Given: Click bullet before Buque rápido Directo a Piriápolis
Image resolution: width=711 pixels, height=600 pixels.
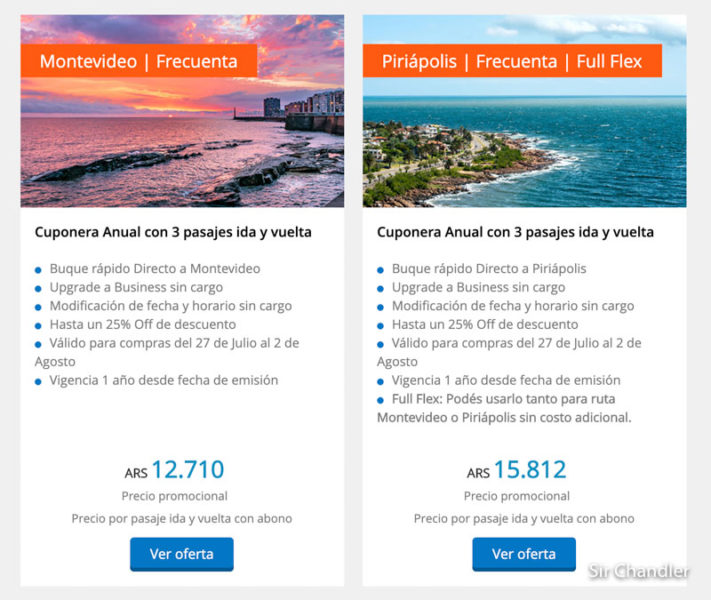Looking at the screenshot, I should (380, 270).
